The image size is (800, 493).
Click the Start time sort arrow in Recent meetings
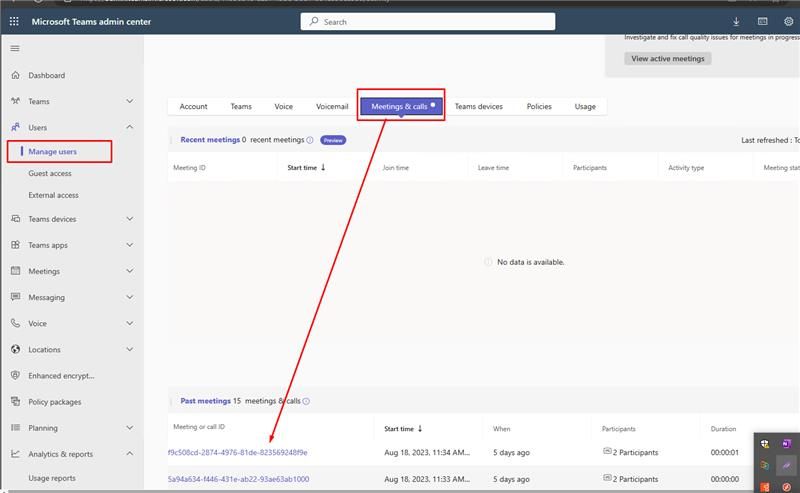click(x=323, y=167)
